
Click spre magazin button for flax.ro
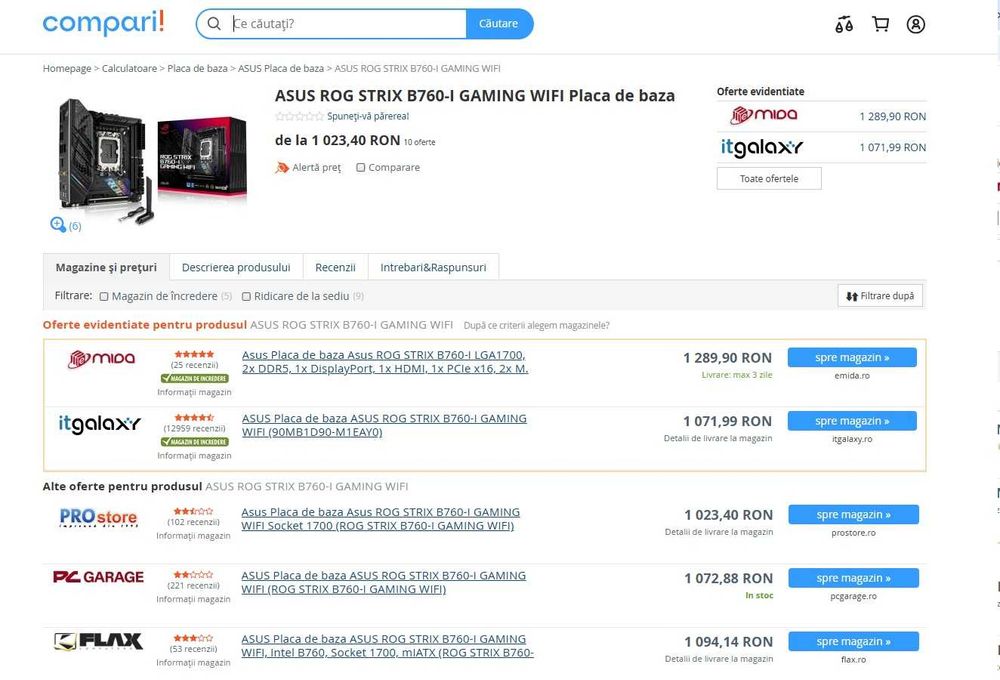(853, 642)
